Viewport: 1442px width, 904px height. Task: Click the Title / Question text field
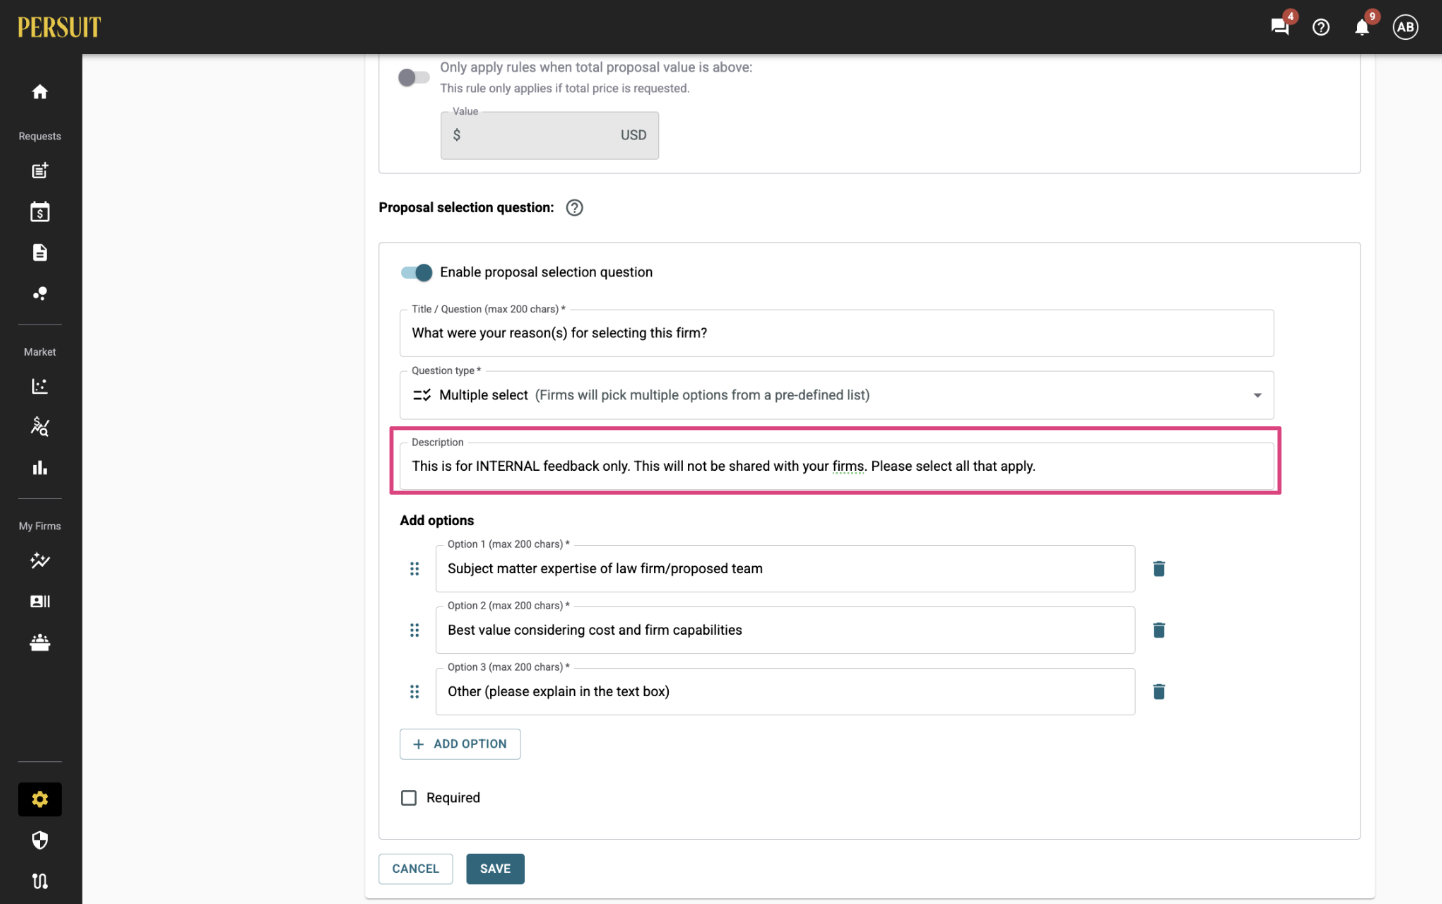(x=837, y=334)
